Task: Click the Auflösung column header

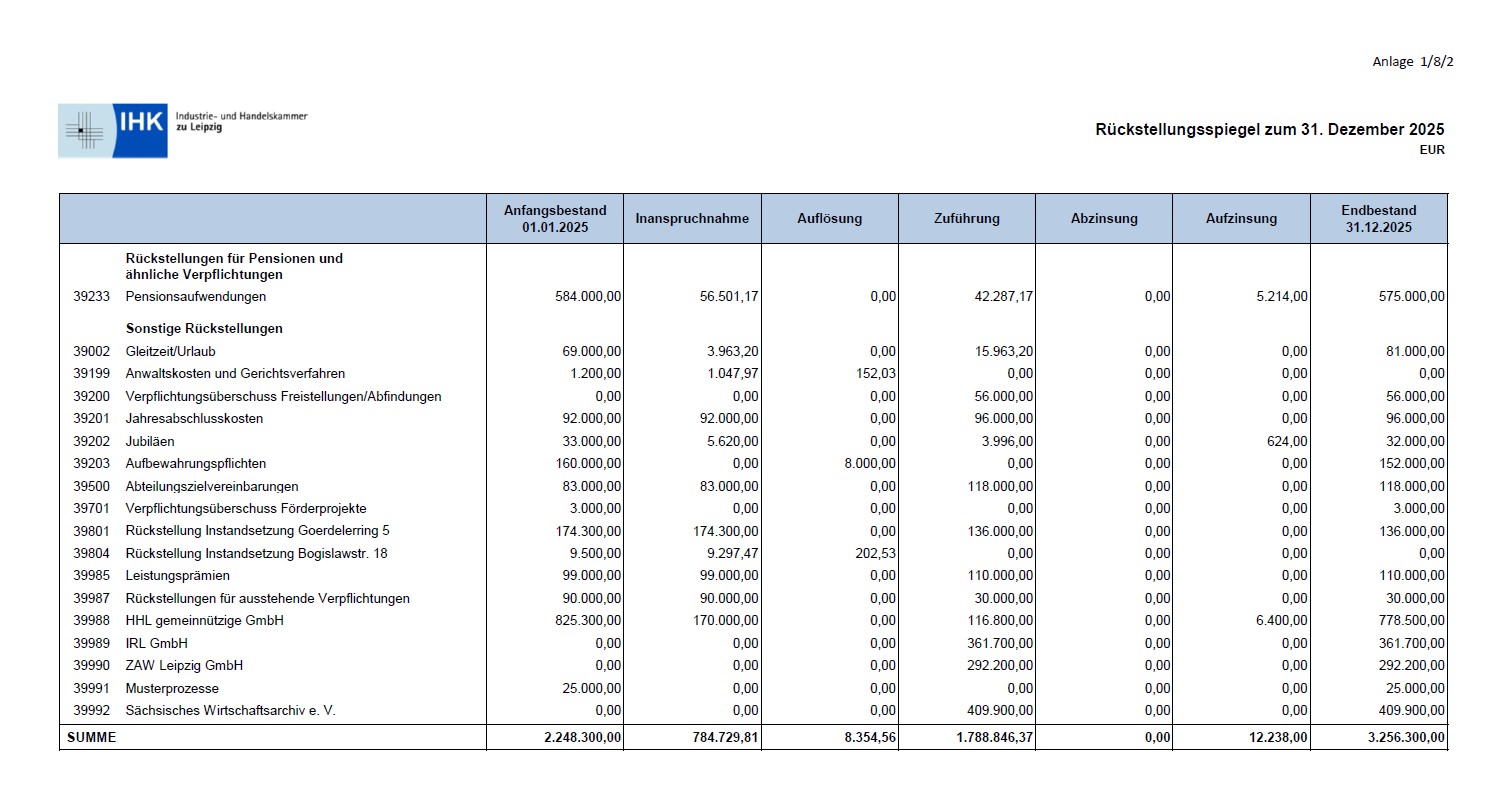Action: point(830,218)
